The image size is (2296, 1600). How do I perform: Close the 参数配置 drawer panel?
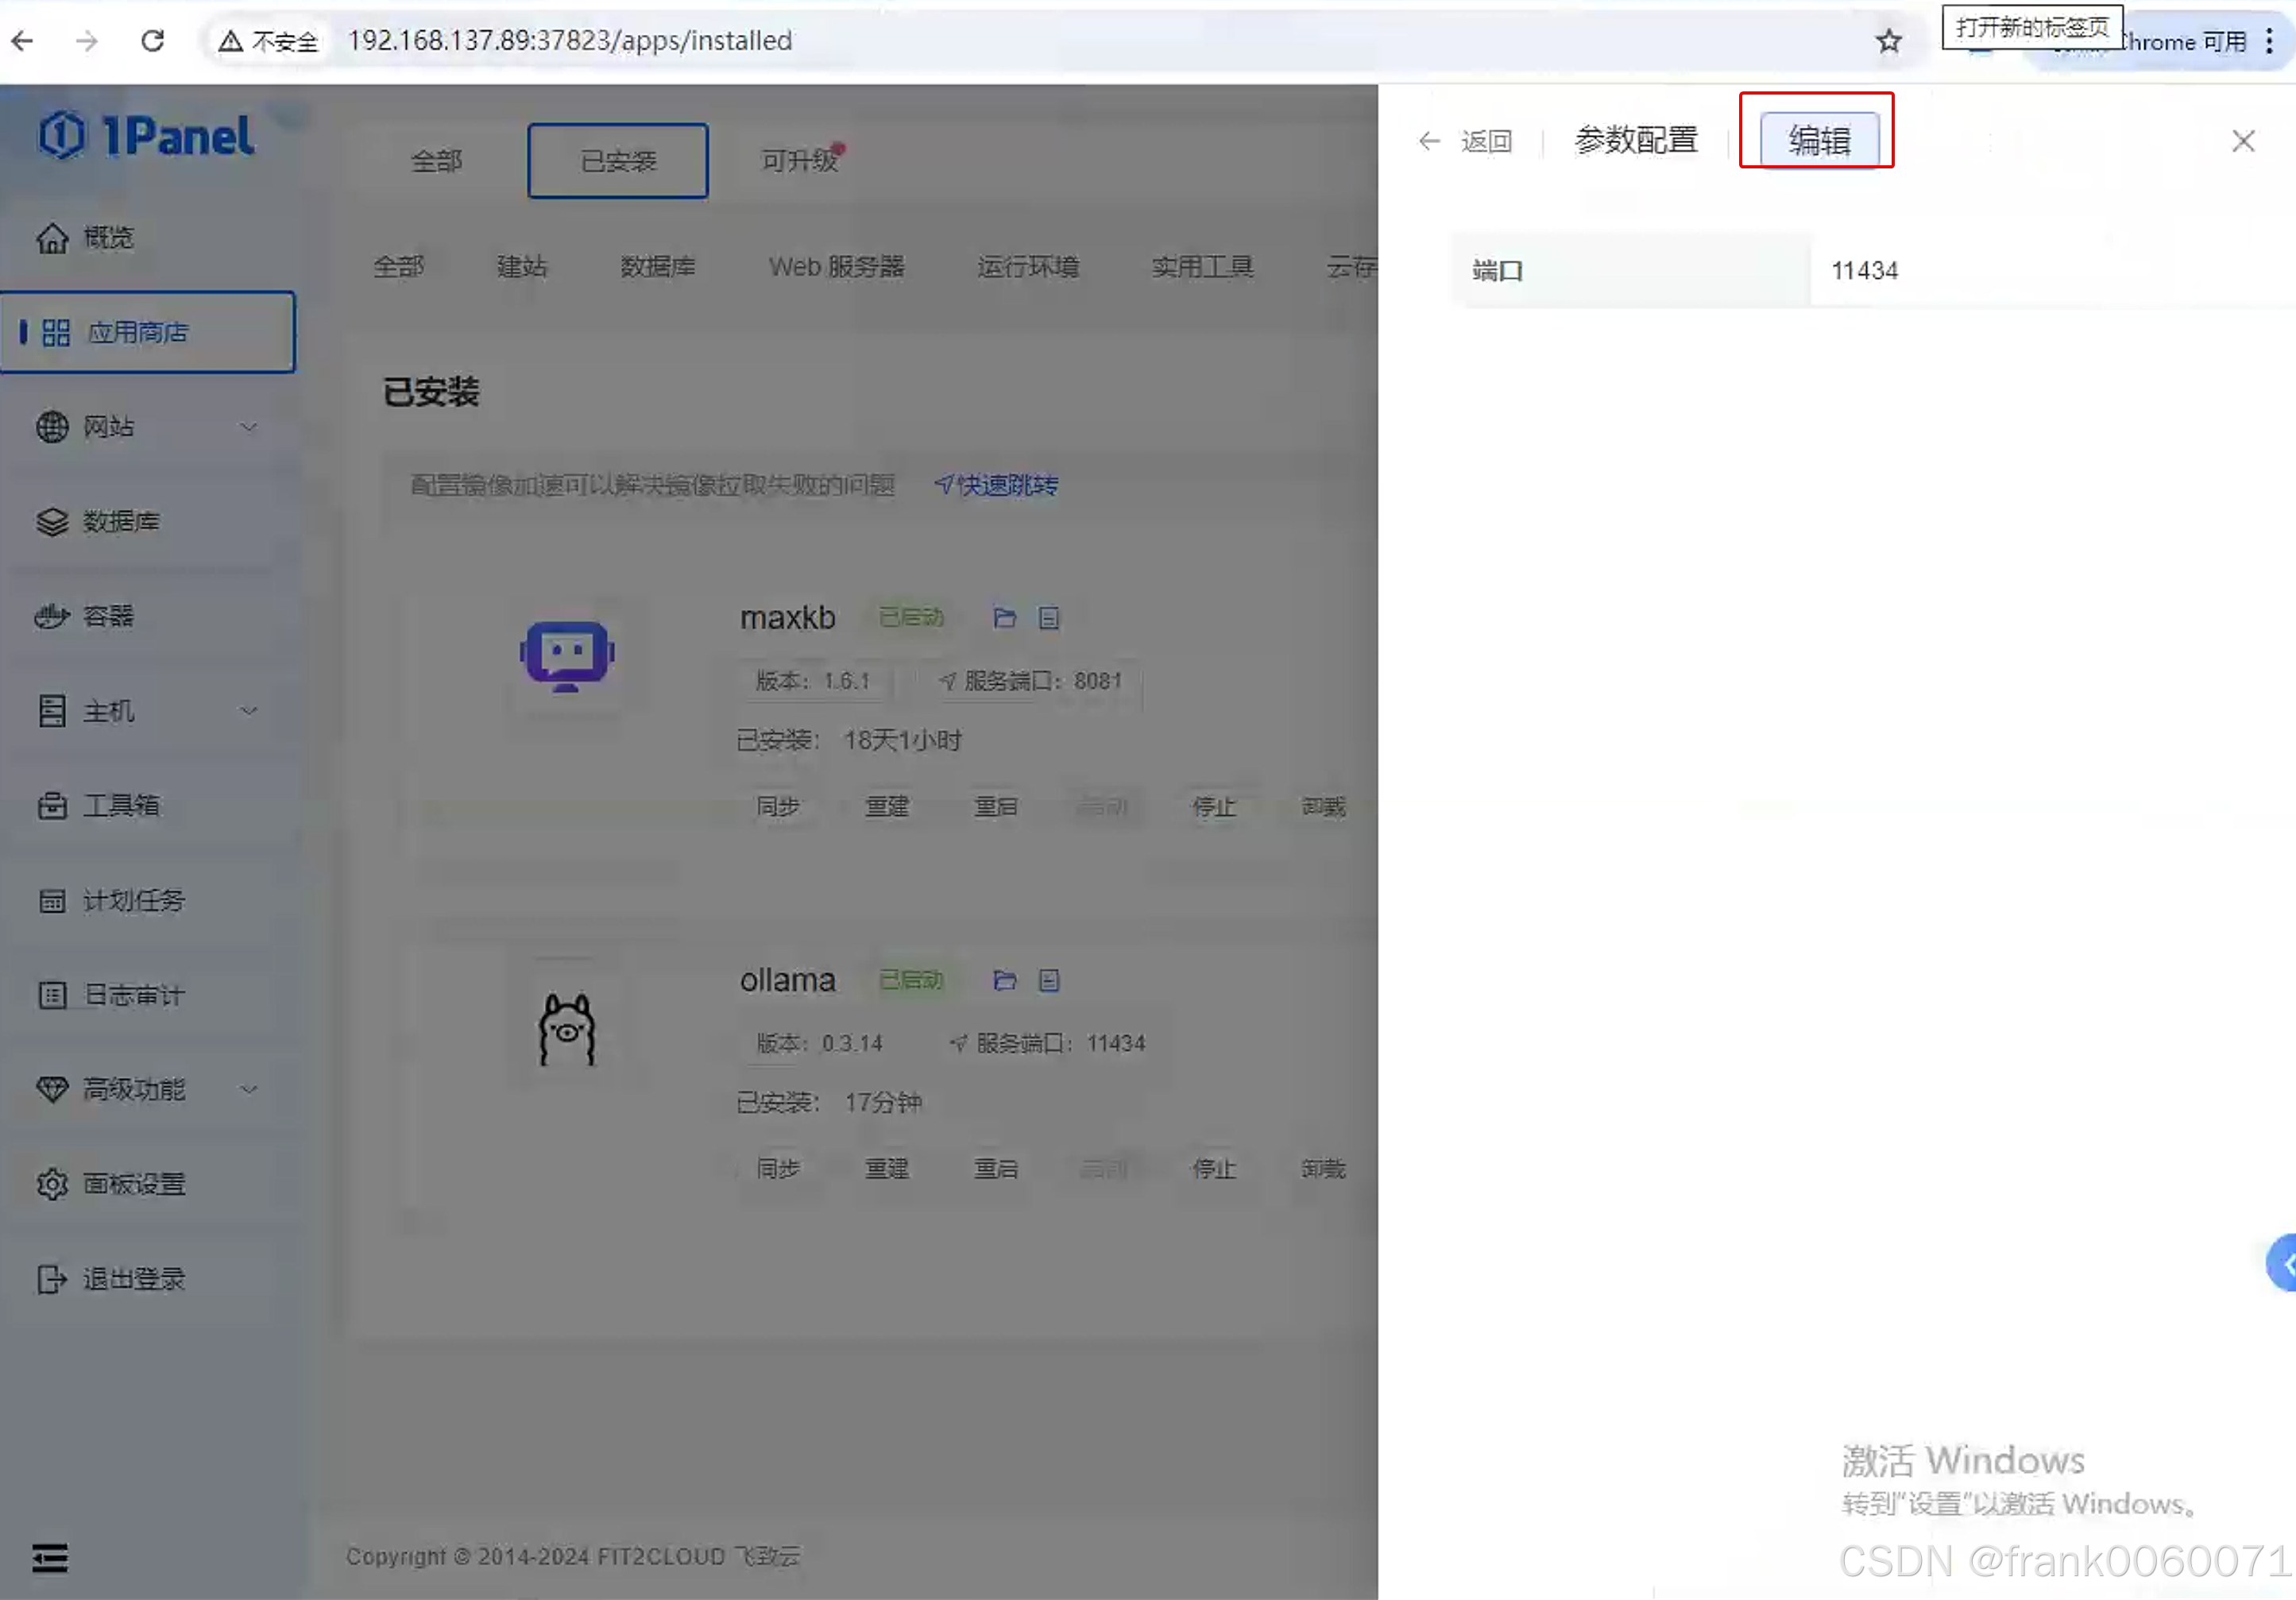point(2243,141)
